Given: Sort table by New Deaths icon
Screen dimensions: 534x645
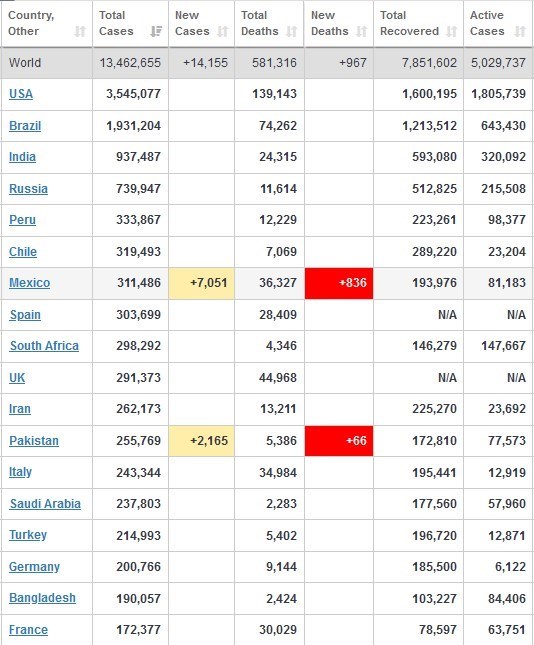Looking at the screenshot, I should (x=362, y=32).
